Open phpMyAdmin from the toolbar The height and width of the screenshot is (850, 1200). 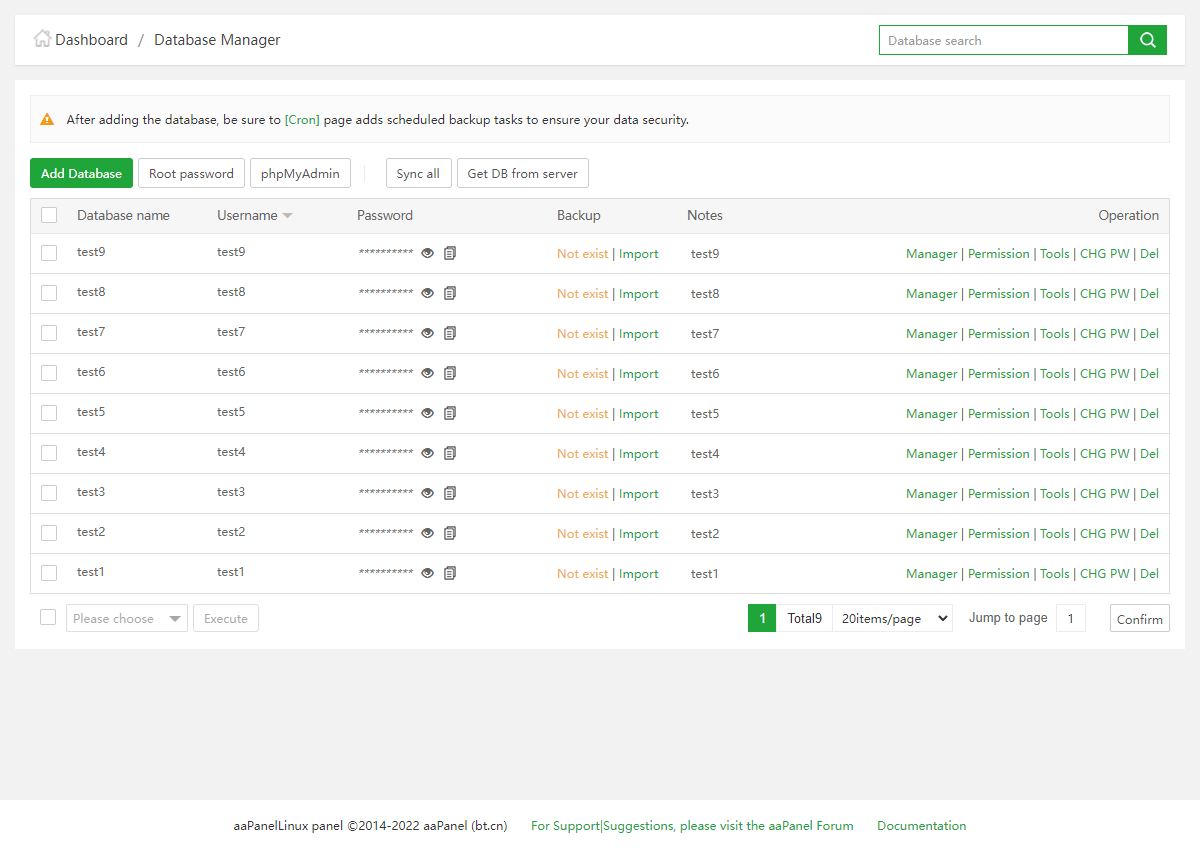coord(300,173)
